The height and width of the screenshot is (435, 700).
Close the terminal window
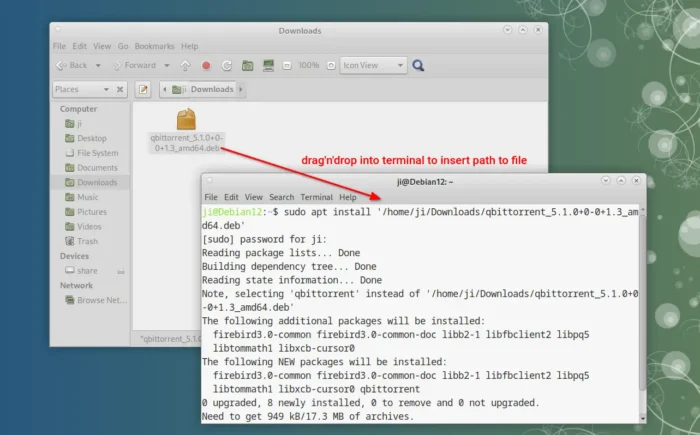coord(637,180)
